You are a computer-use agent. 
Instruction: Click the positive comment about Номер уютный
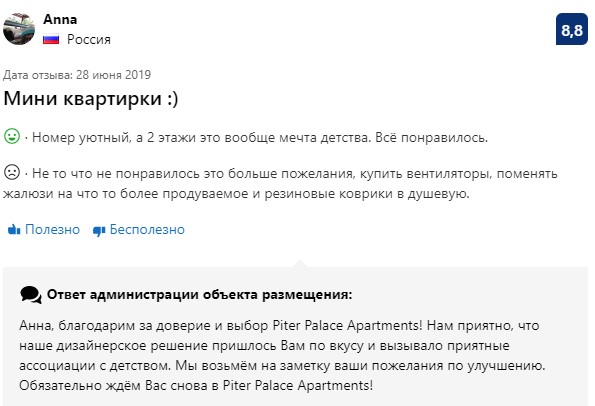260,137
